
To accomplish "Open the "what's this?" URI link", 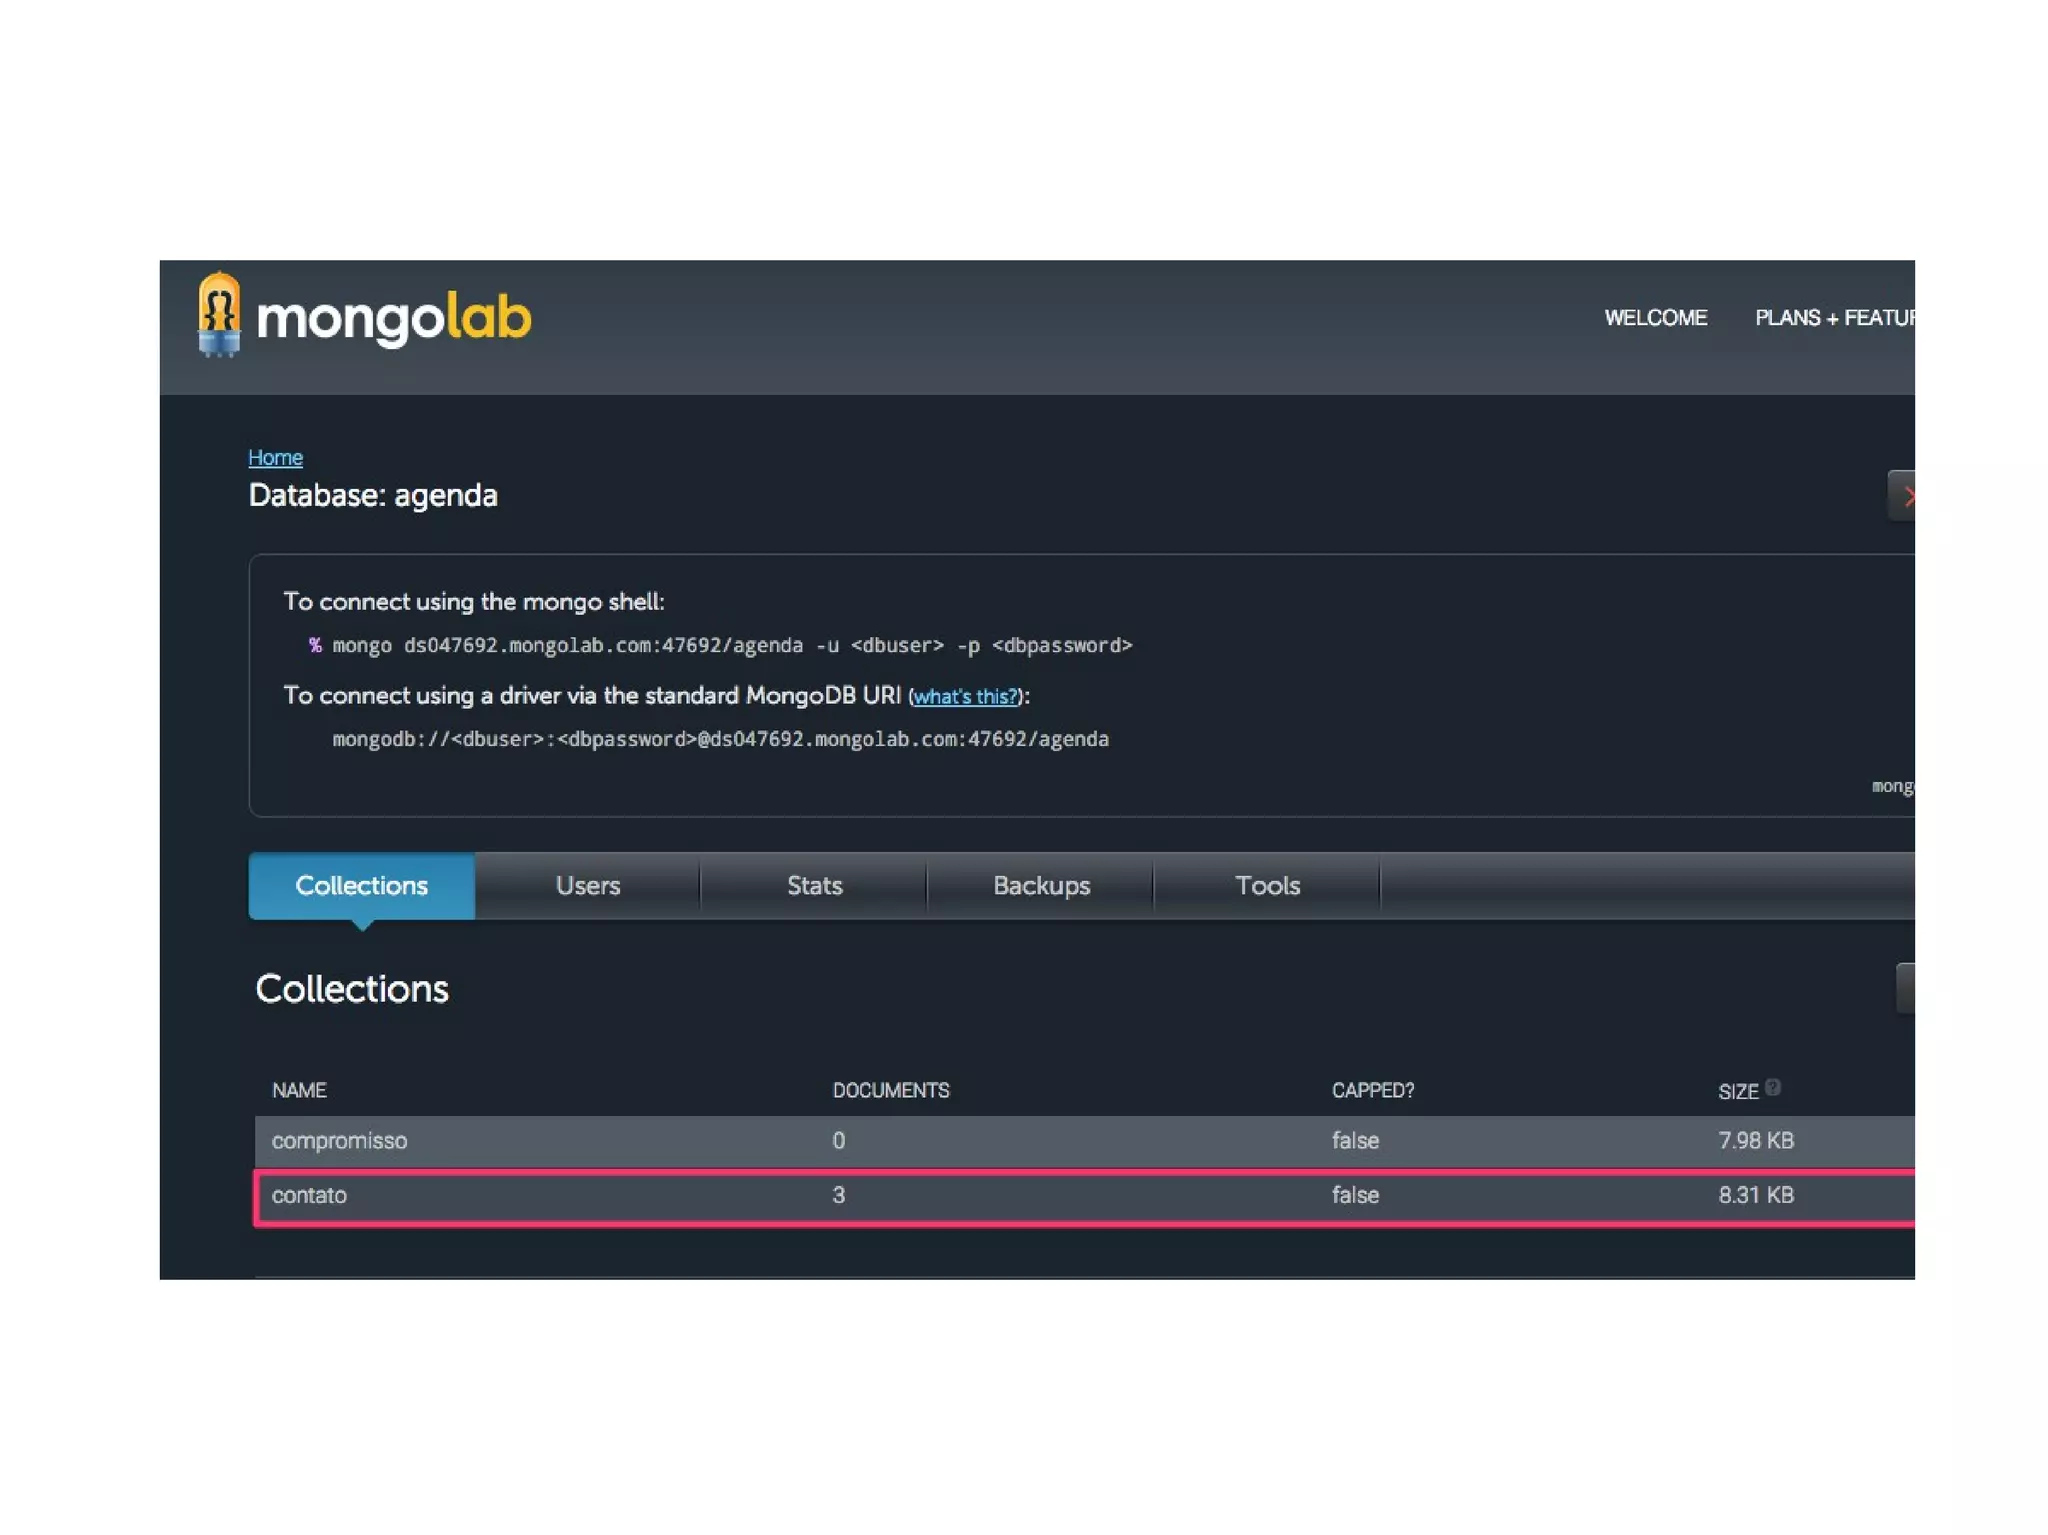I will [x=964, y=697].
